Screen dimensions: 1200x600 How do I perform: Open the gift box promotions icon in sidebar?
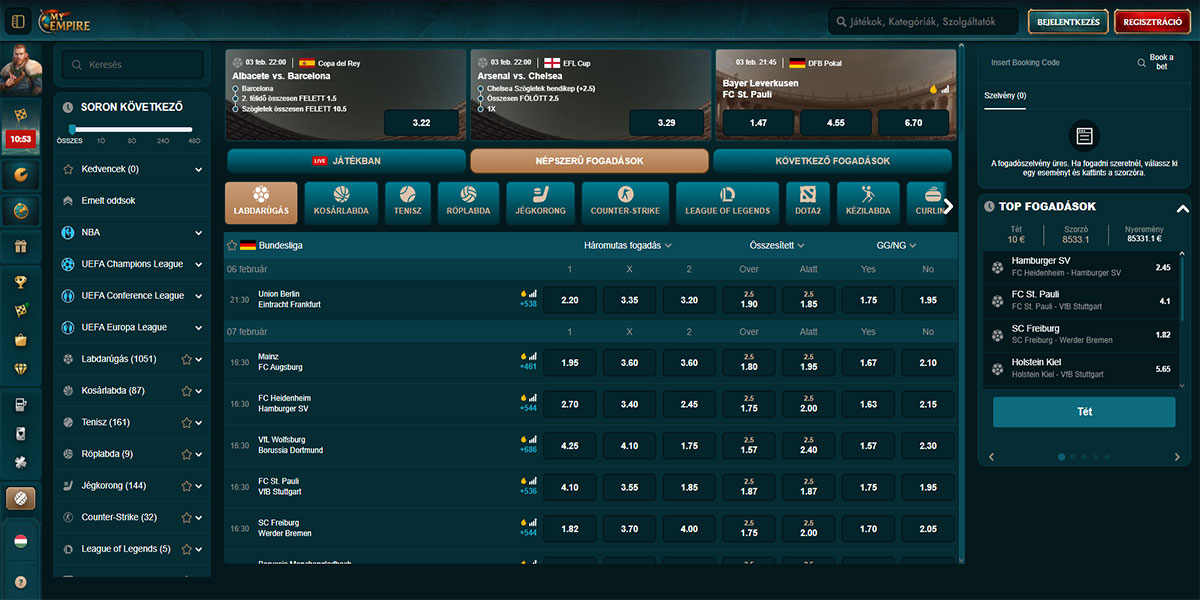pos(20,246)
